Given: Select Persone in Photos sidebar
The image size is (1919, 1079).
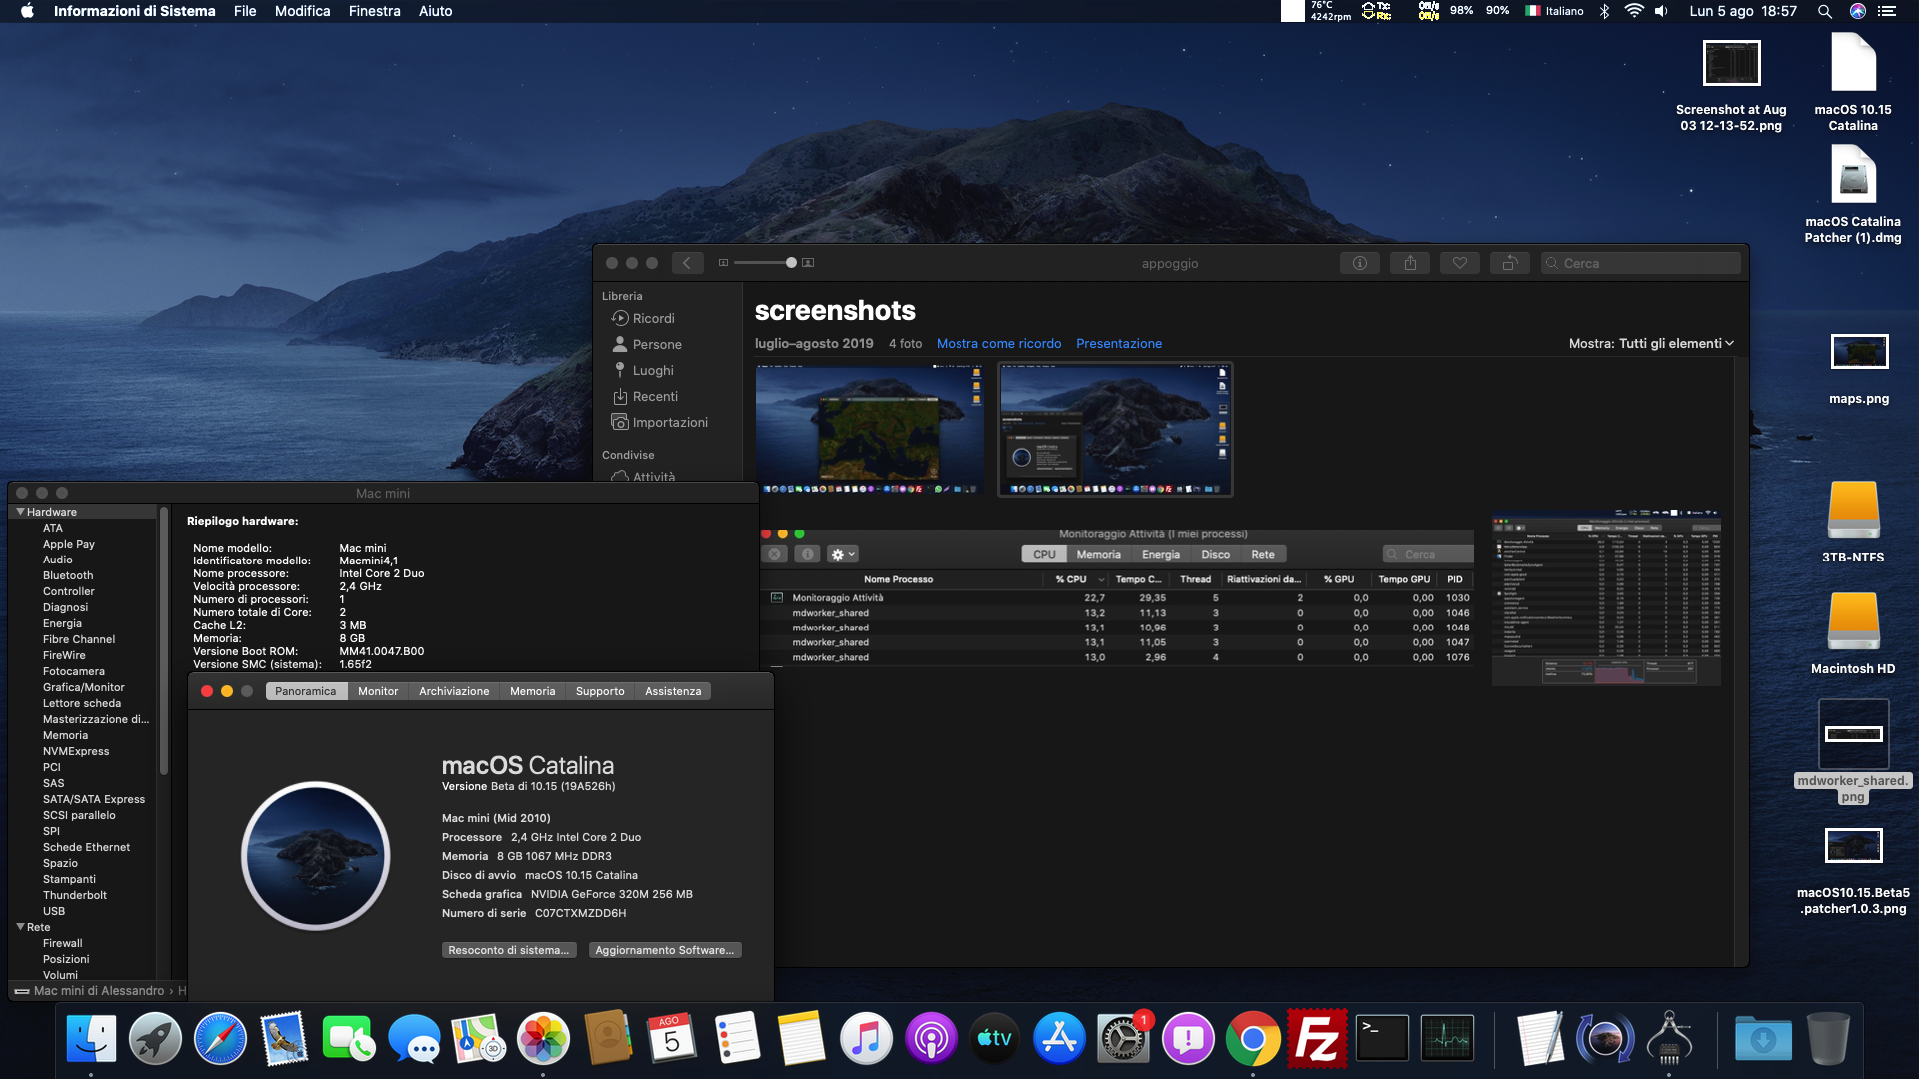Looking at the screenshot, I should pos(657,344).
